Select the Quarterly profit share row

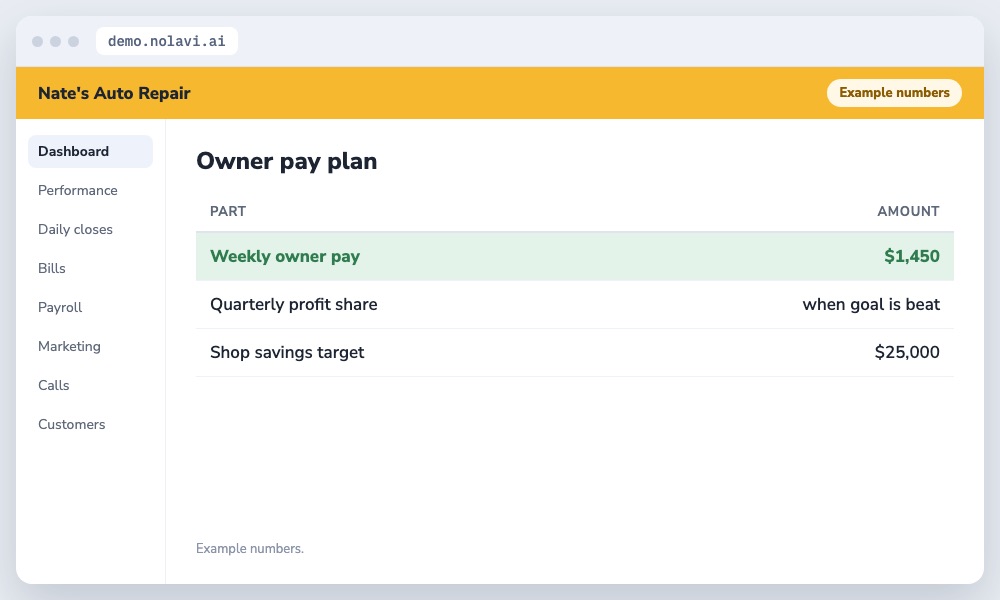pyautogui.click(x=575, y=304)
